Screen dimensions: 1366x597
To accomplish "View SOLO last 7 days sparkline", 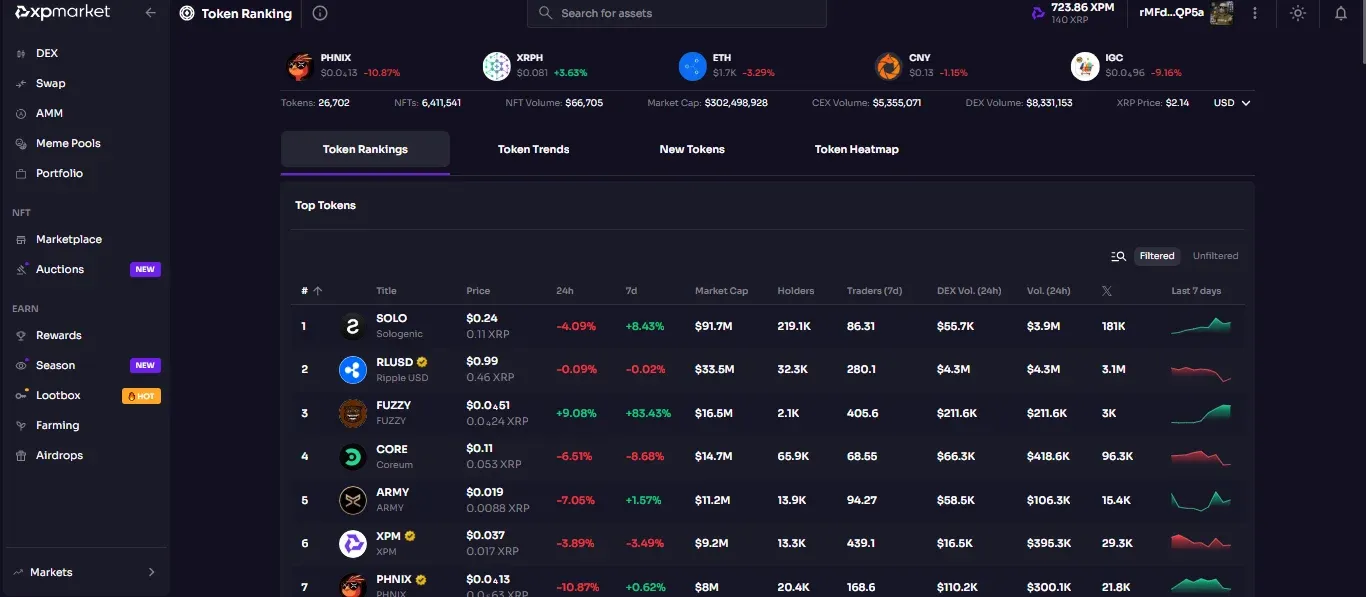I will click(x=1201, y=326).
